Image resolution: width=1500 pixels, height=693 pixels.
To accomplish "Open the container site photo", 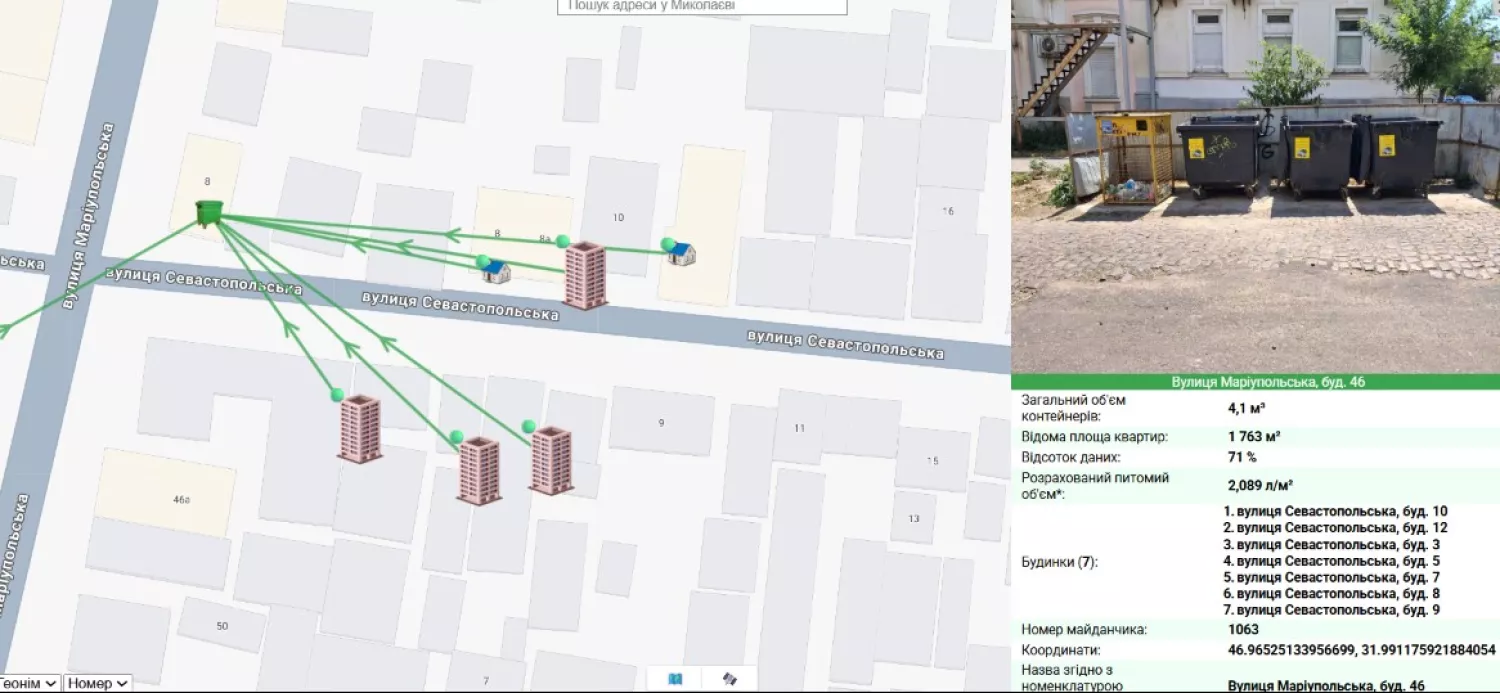I will (x=1256, y=187).
